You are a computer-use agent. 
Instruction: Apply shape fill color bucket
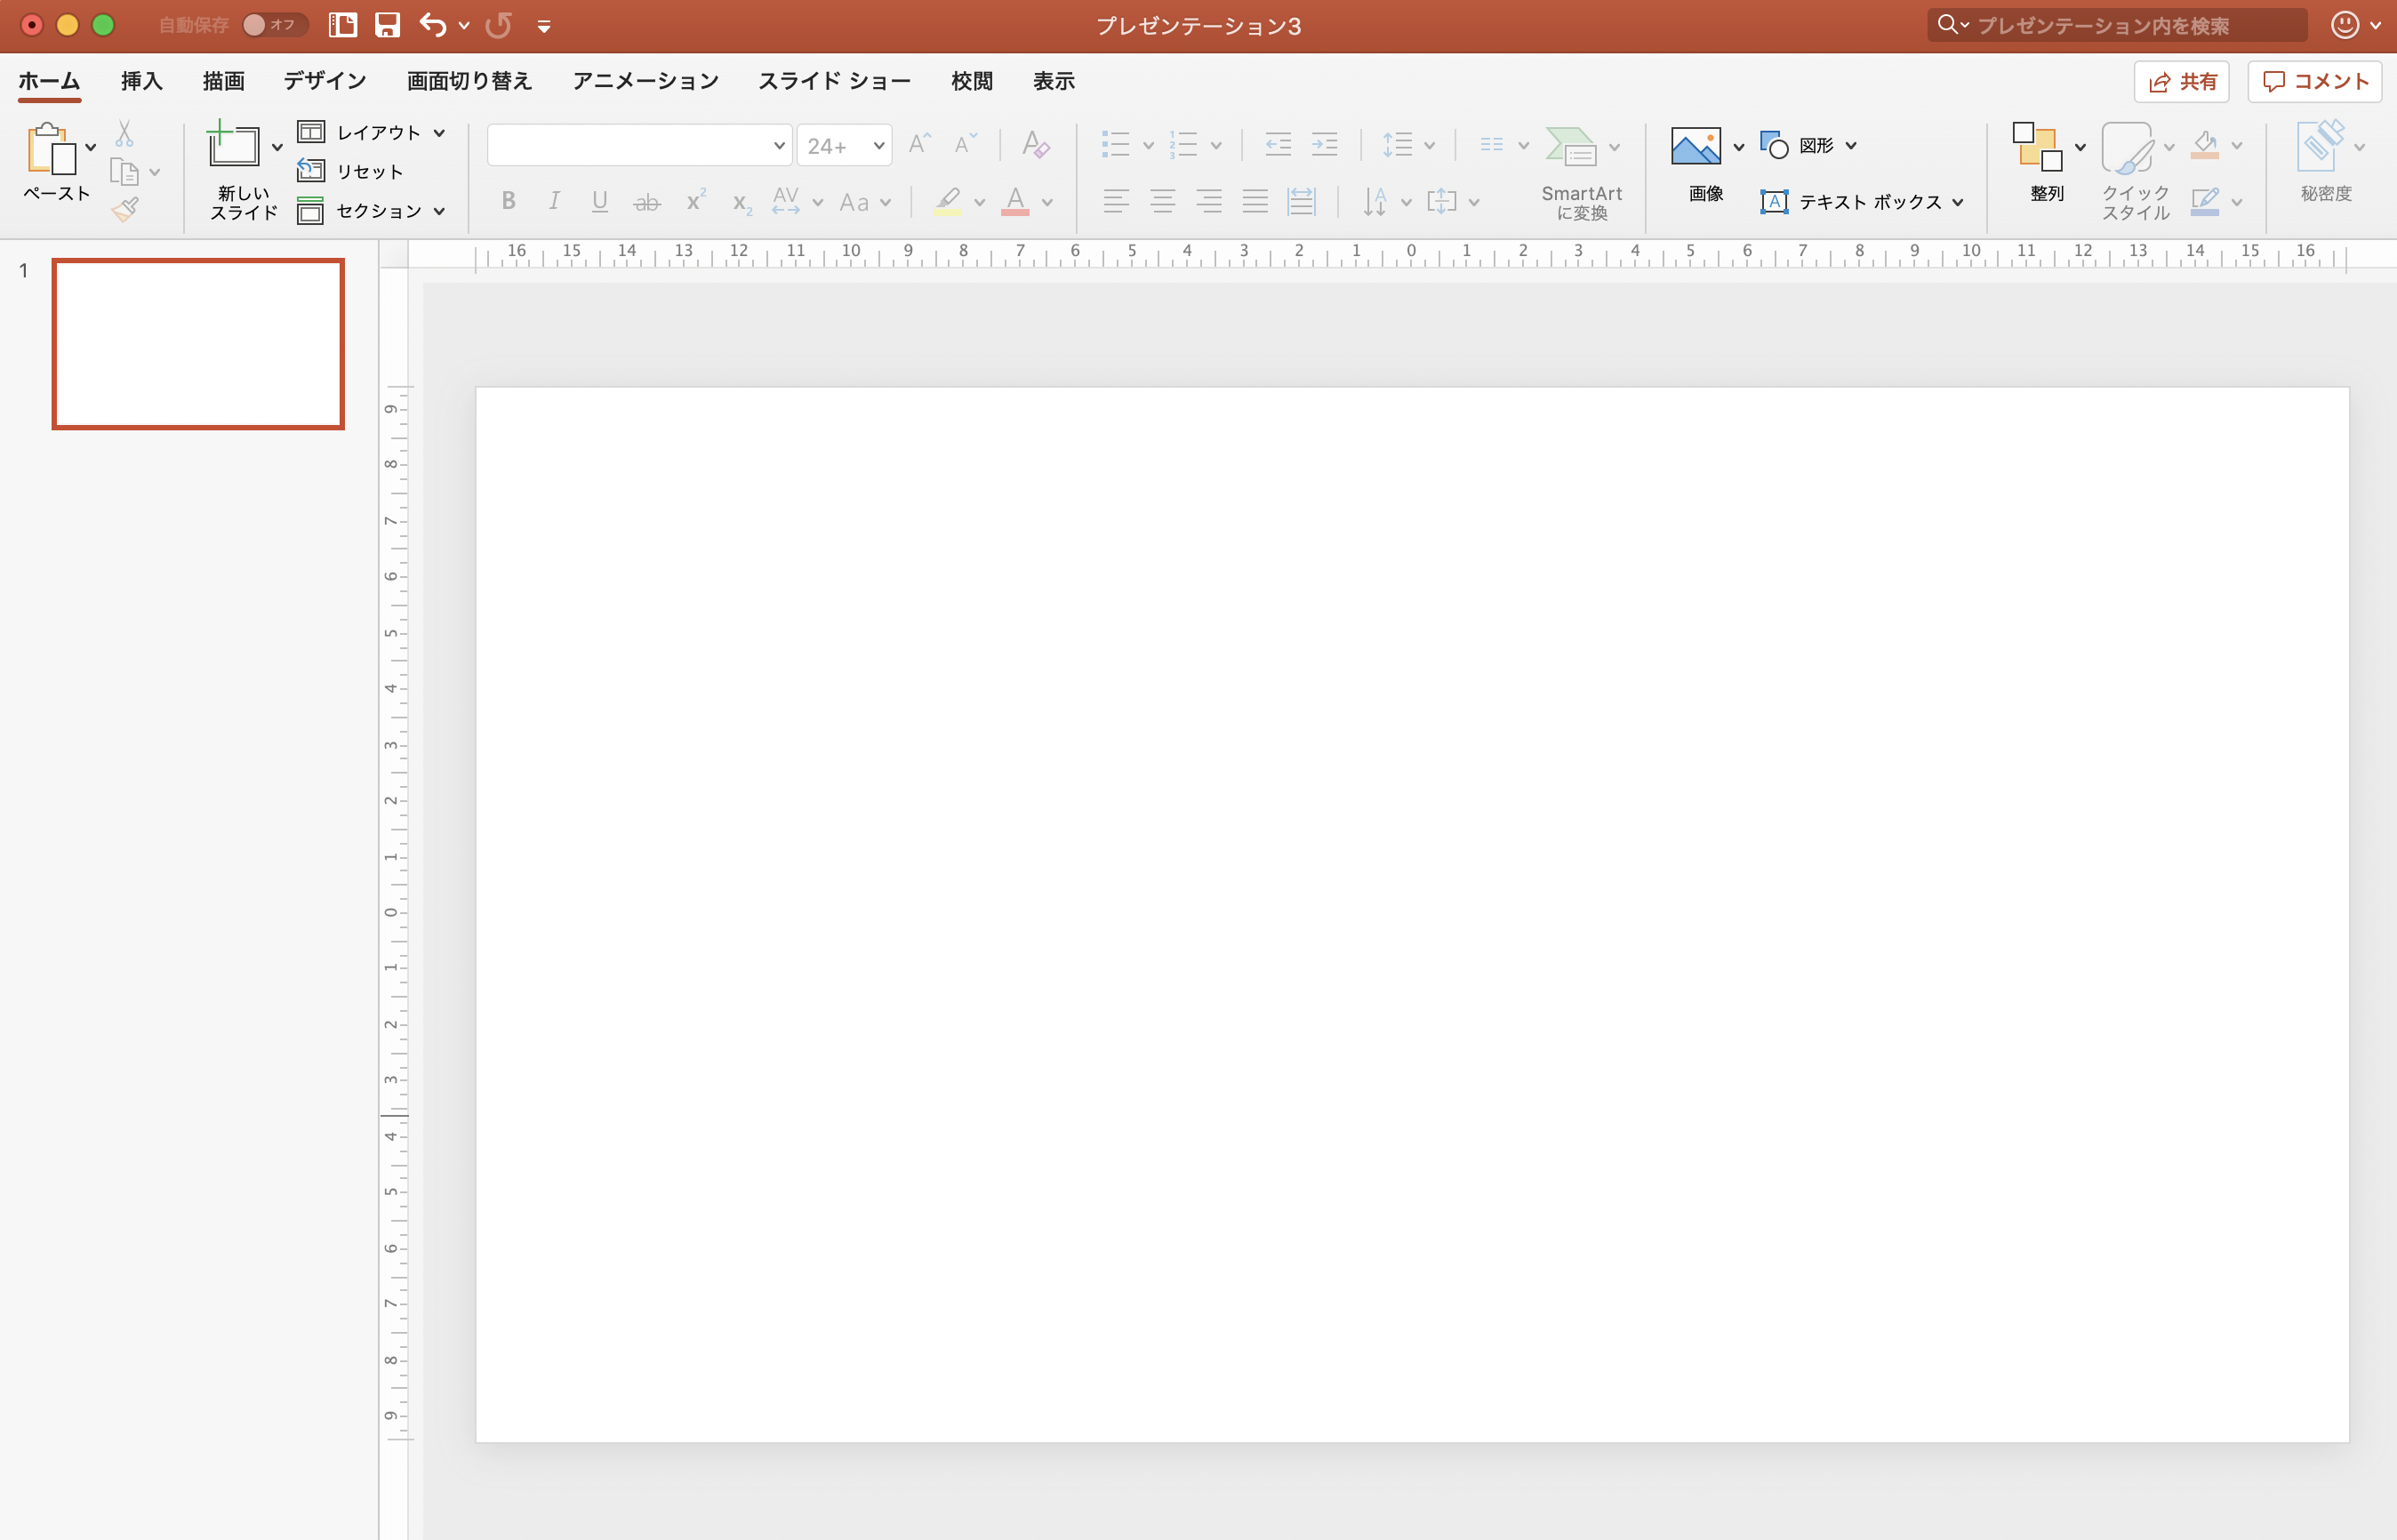[x=2204, y=146]
